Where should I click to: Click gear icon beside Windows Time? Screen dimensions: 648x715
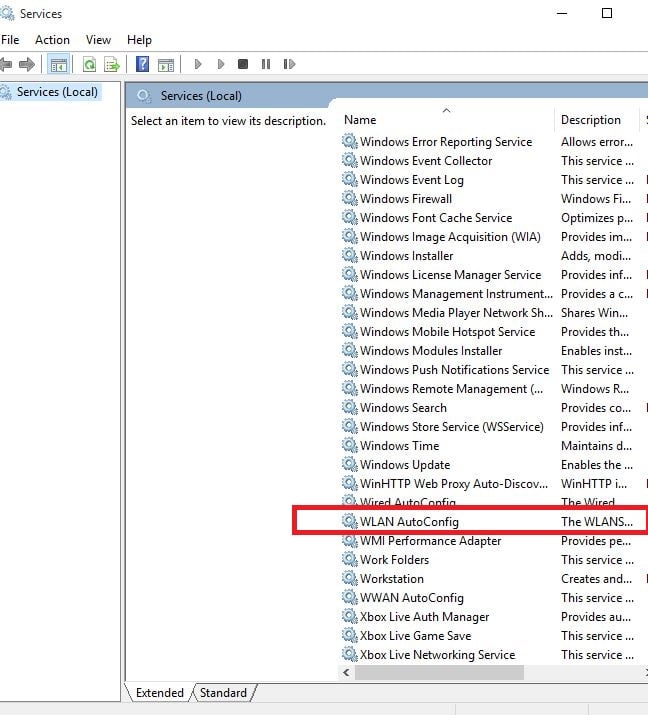[350, 445]
